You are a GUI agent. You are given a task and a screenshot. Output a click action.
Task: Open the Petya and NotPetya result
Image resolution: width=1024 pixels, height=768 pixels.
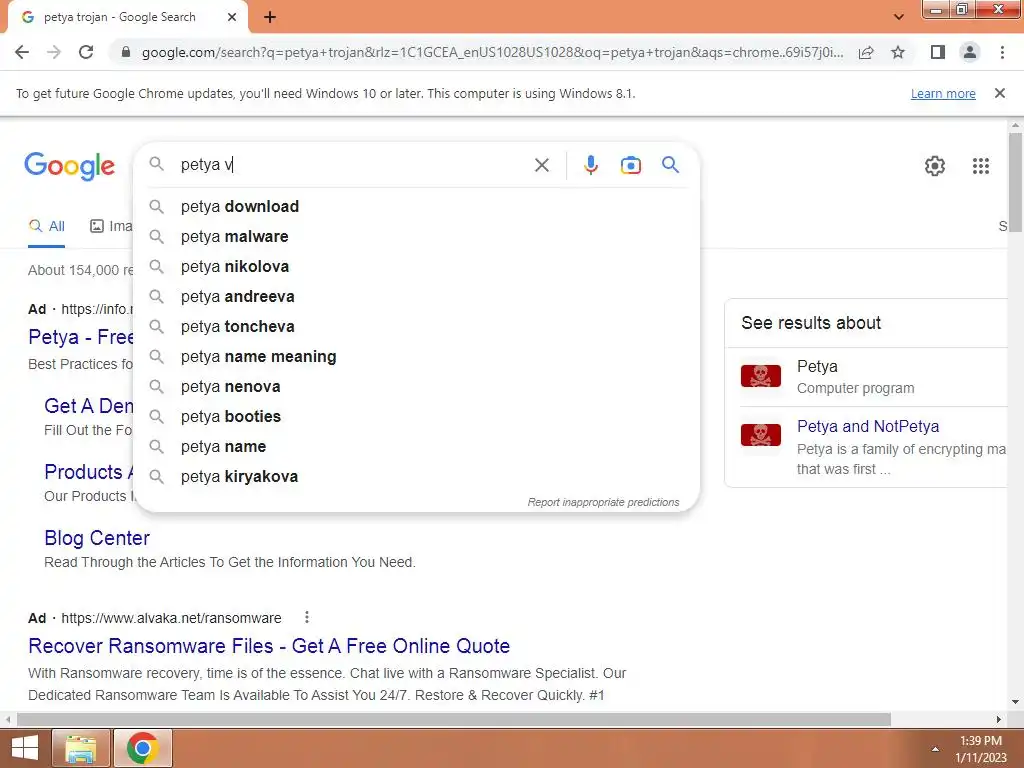tap(867, 426)
